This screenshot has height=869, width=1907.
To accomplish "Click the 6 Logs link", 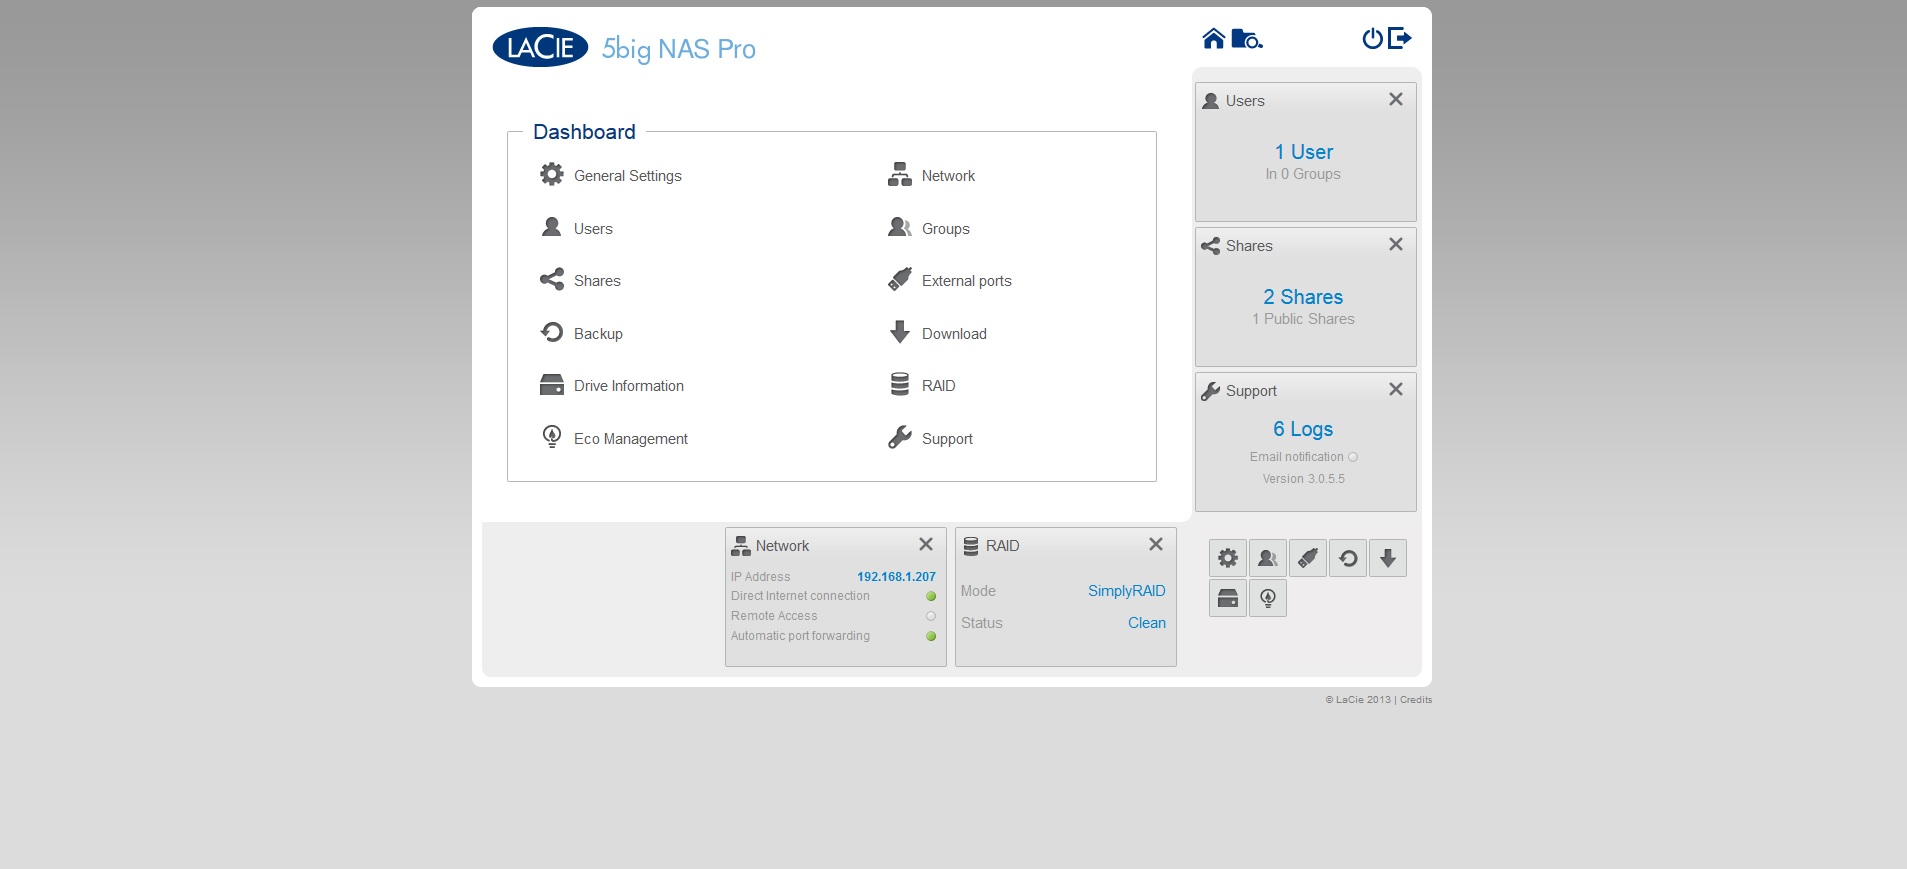I will pos(1303,429).
